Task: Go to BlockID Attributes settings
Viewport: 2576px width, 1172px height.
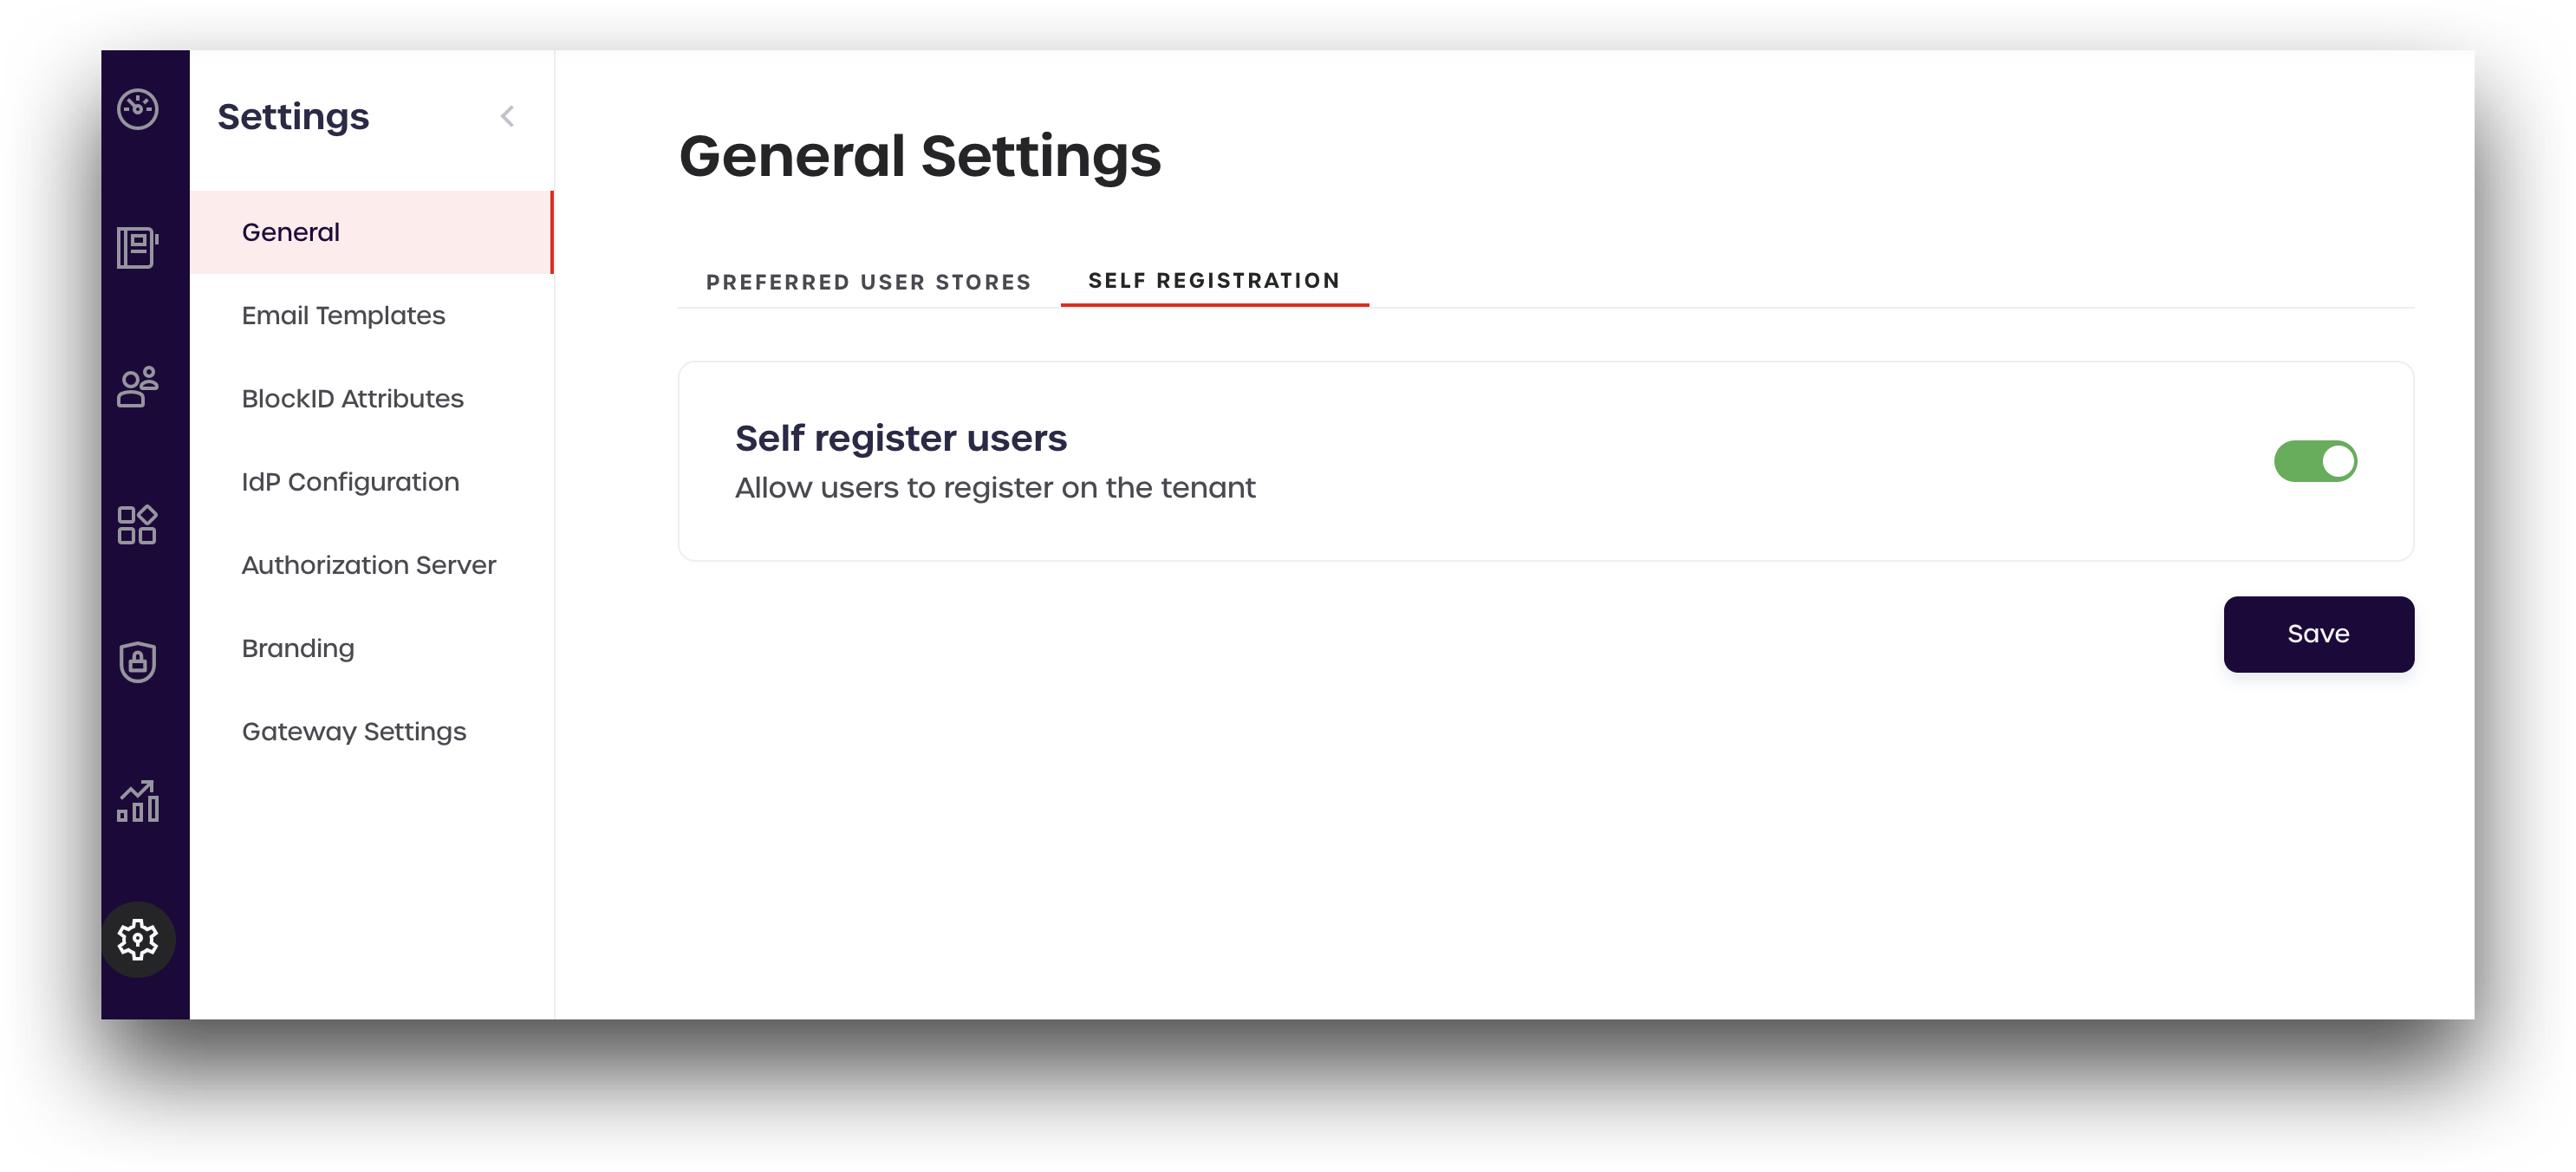Action: click(352, 398)
